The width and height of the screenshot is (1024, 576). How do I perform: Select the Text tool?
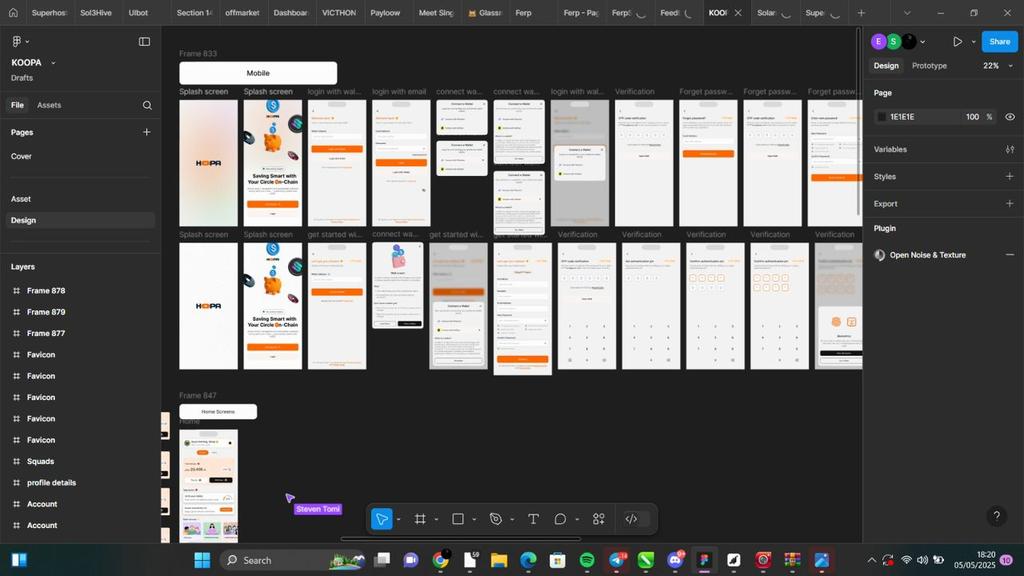click(x=534, y=519)
